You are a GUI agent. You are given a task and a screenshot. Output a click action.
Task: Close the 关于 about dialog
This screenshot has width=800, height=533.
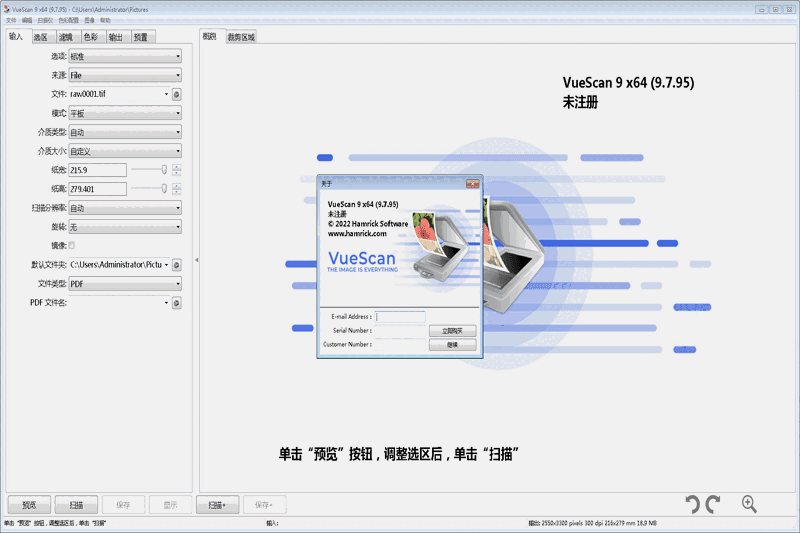472,184
